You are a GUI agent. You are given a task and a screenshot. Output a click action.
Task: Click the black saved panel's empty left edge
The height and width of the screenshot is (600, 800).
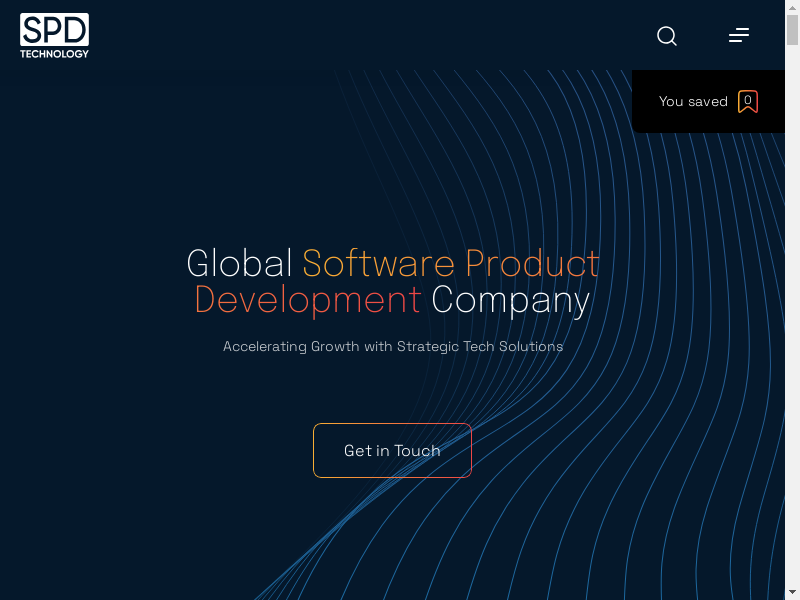[x=642, y=101]
